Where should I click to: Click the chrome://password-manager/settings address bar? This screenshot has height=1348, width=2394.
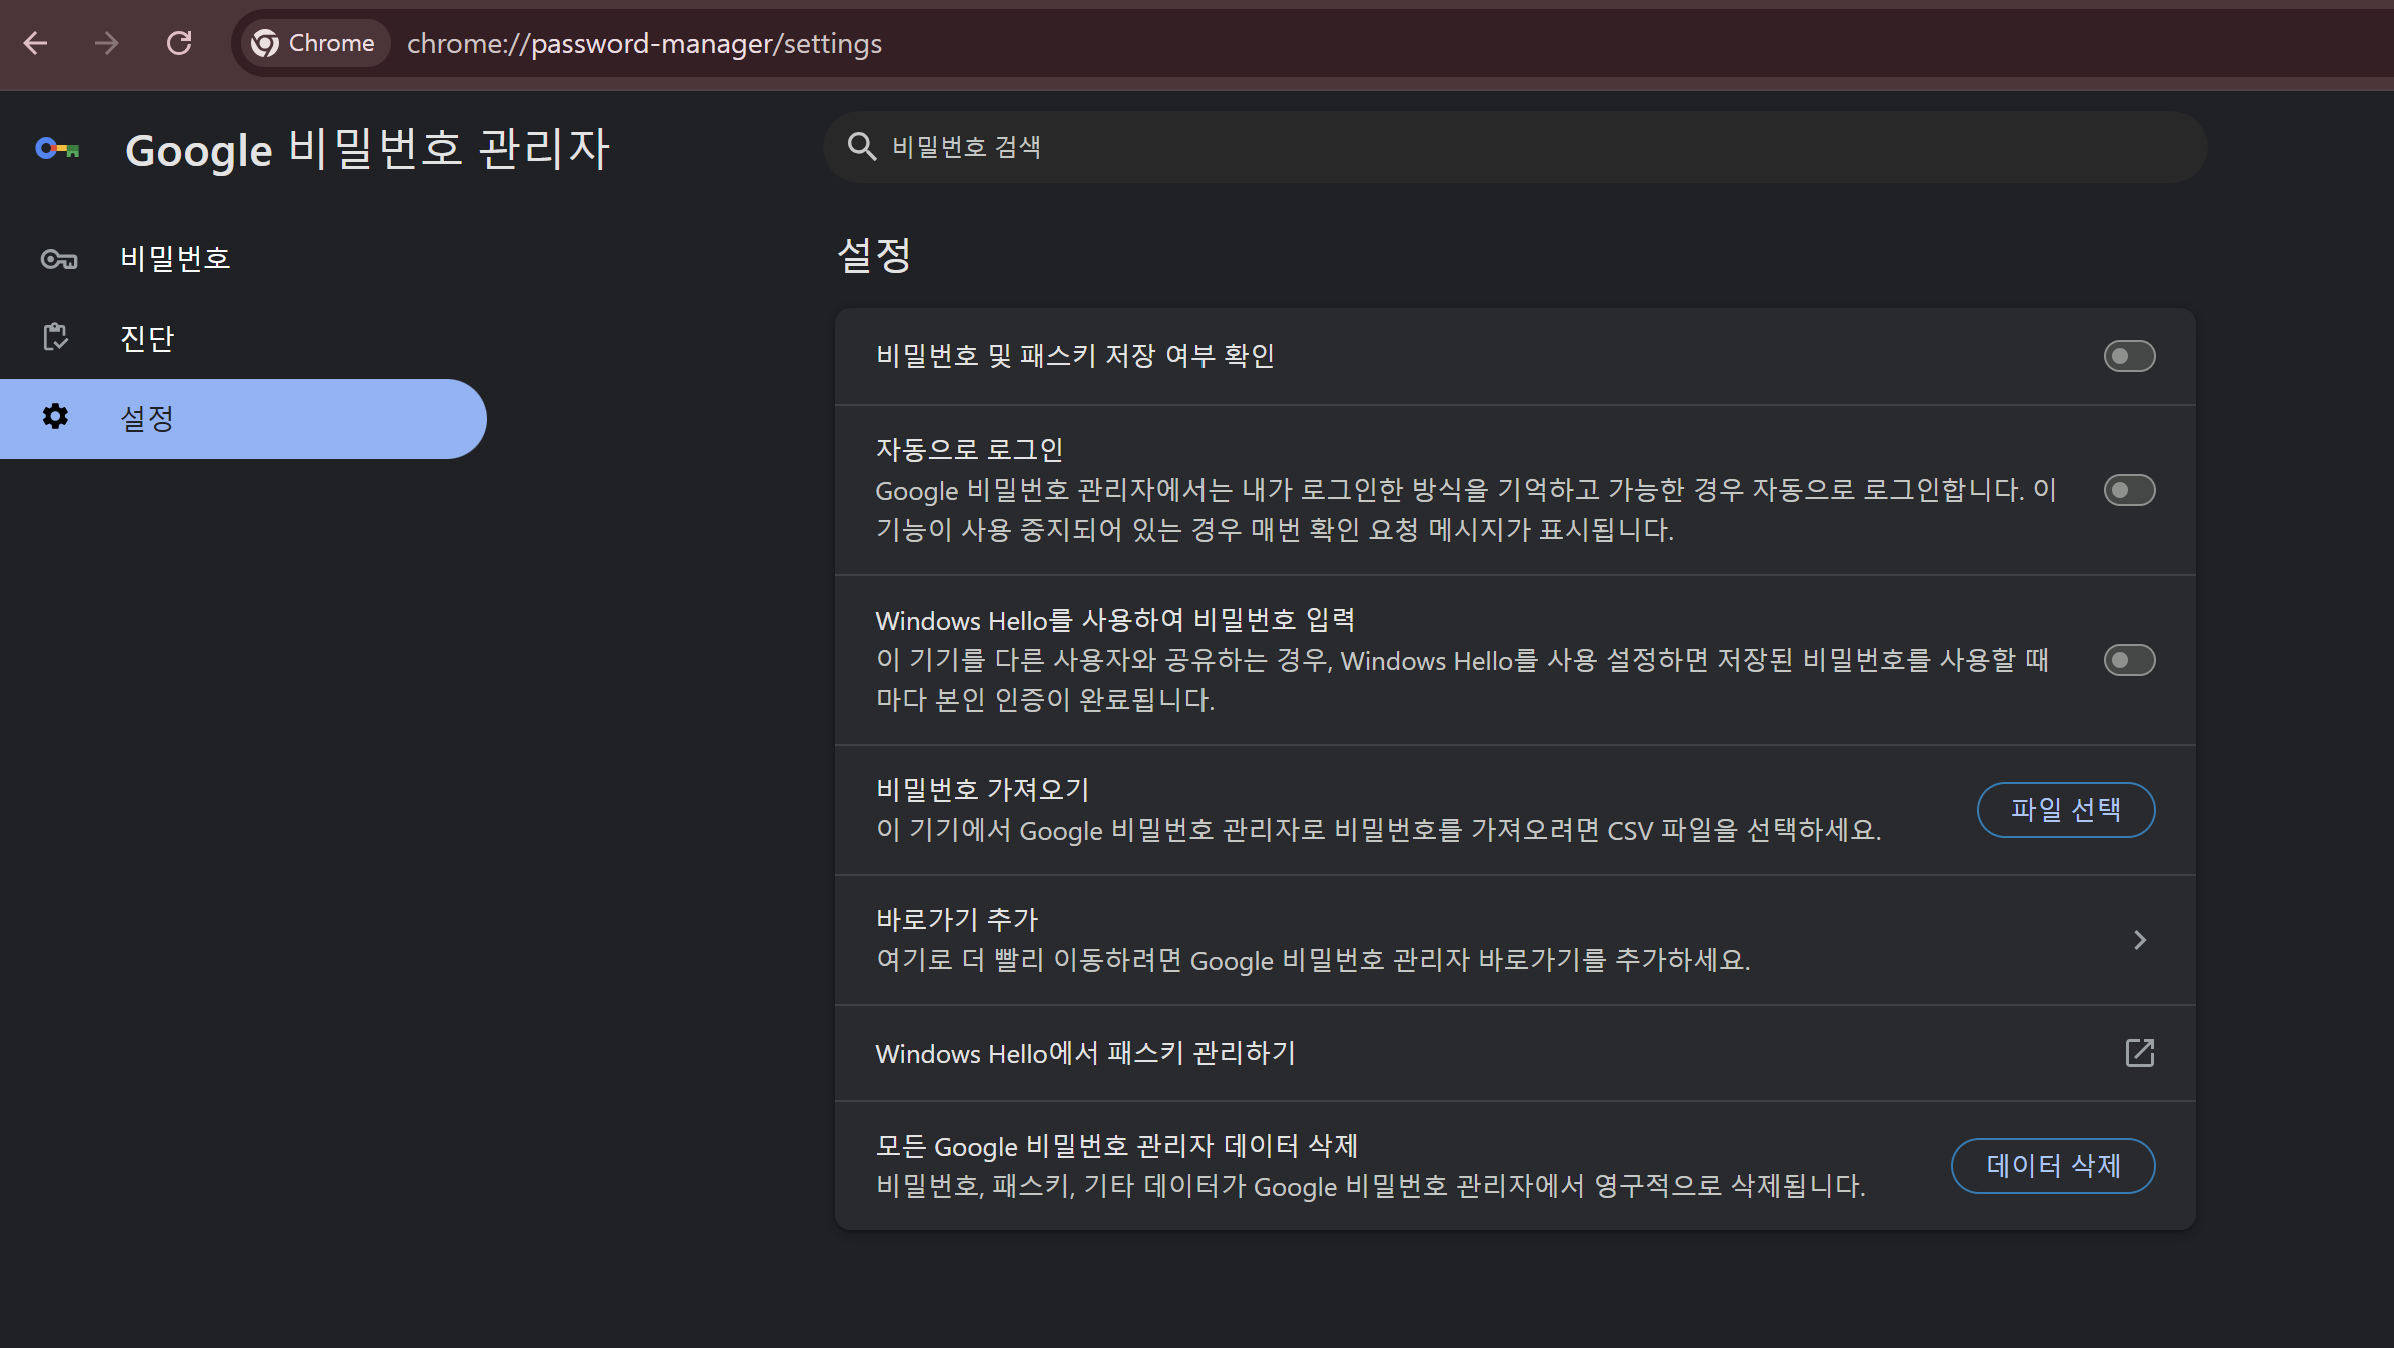tap(644, 44)
